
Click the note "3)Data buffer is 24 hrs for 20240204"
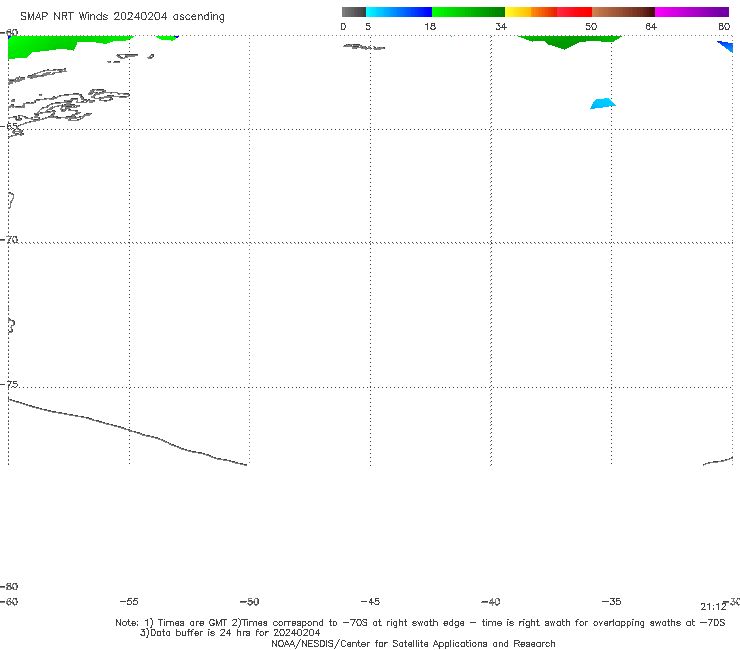coord(230,633)
